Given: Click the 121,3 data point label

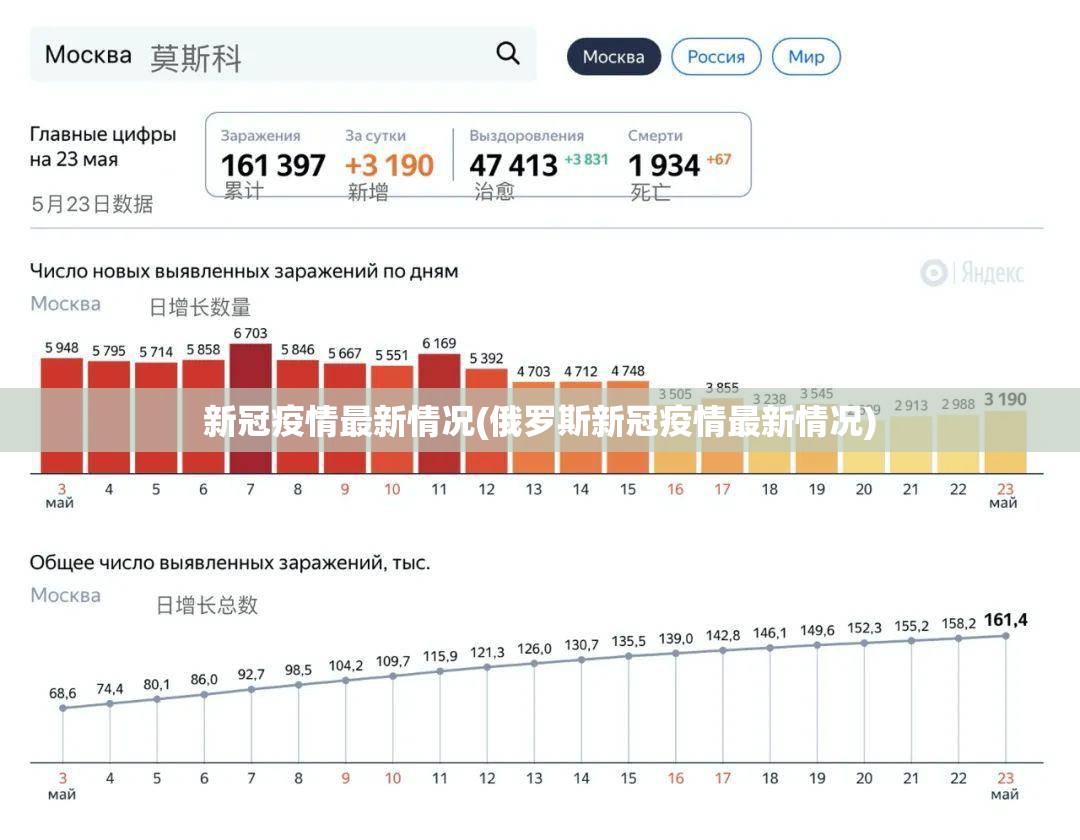Looking at the screenshot, I should tap(487, 652).
